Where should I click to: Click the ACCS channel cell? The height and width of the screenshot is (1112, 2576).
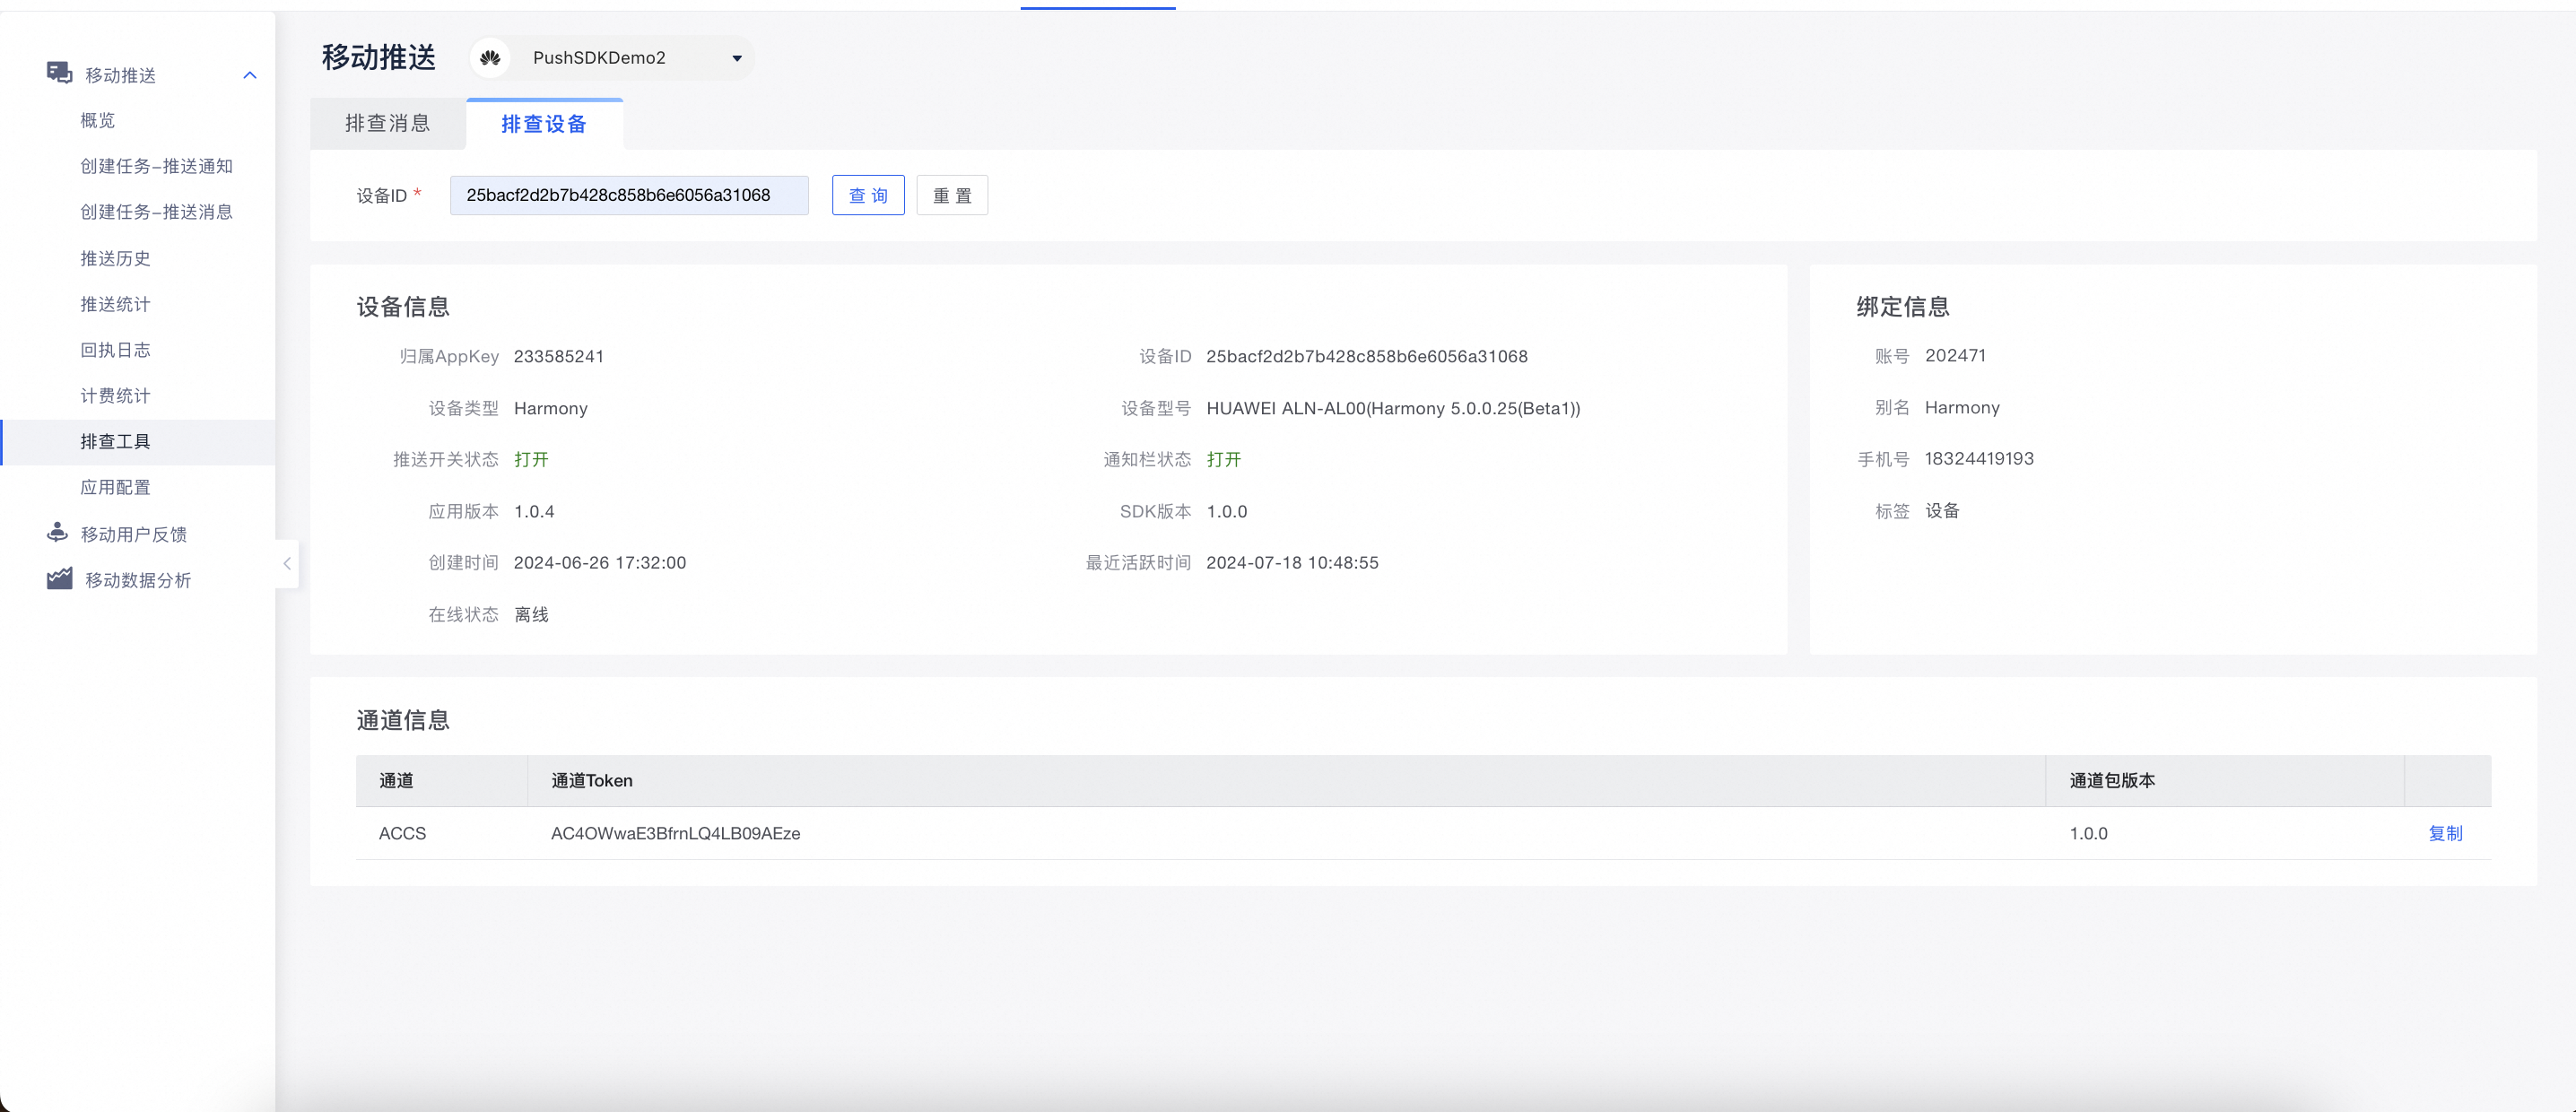click(x=402, y=833)
